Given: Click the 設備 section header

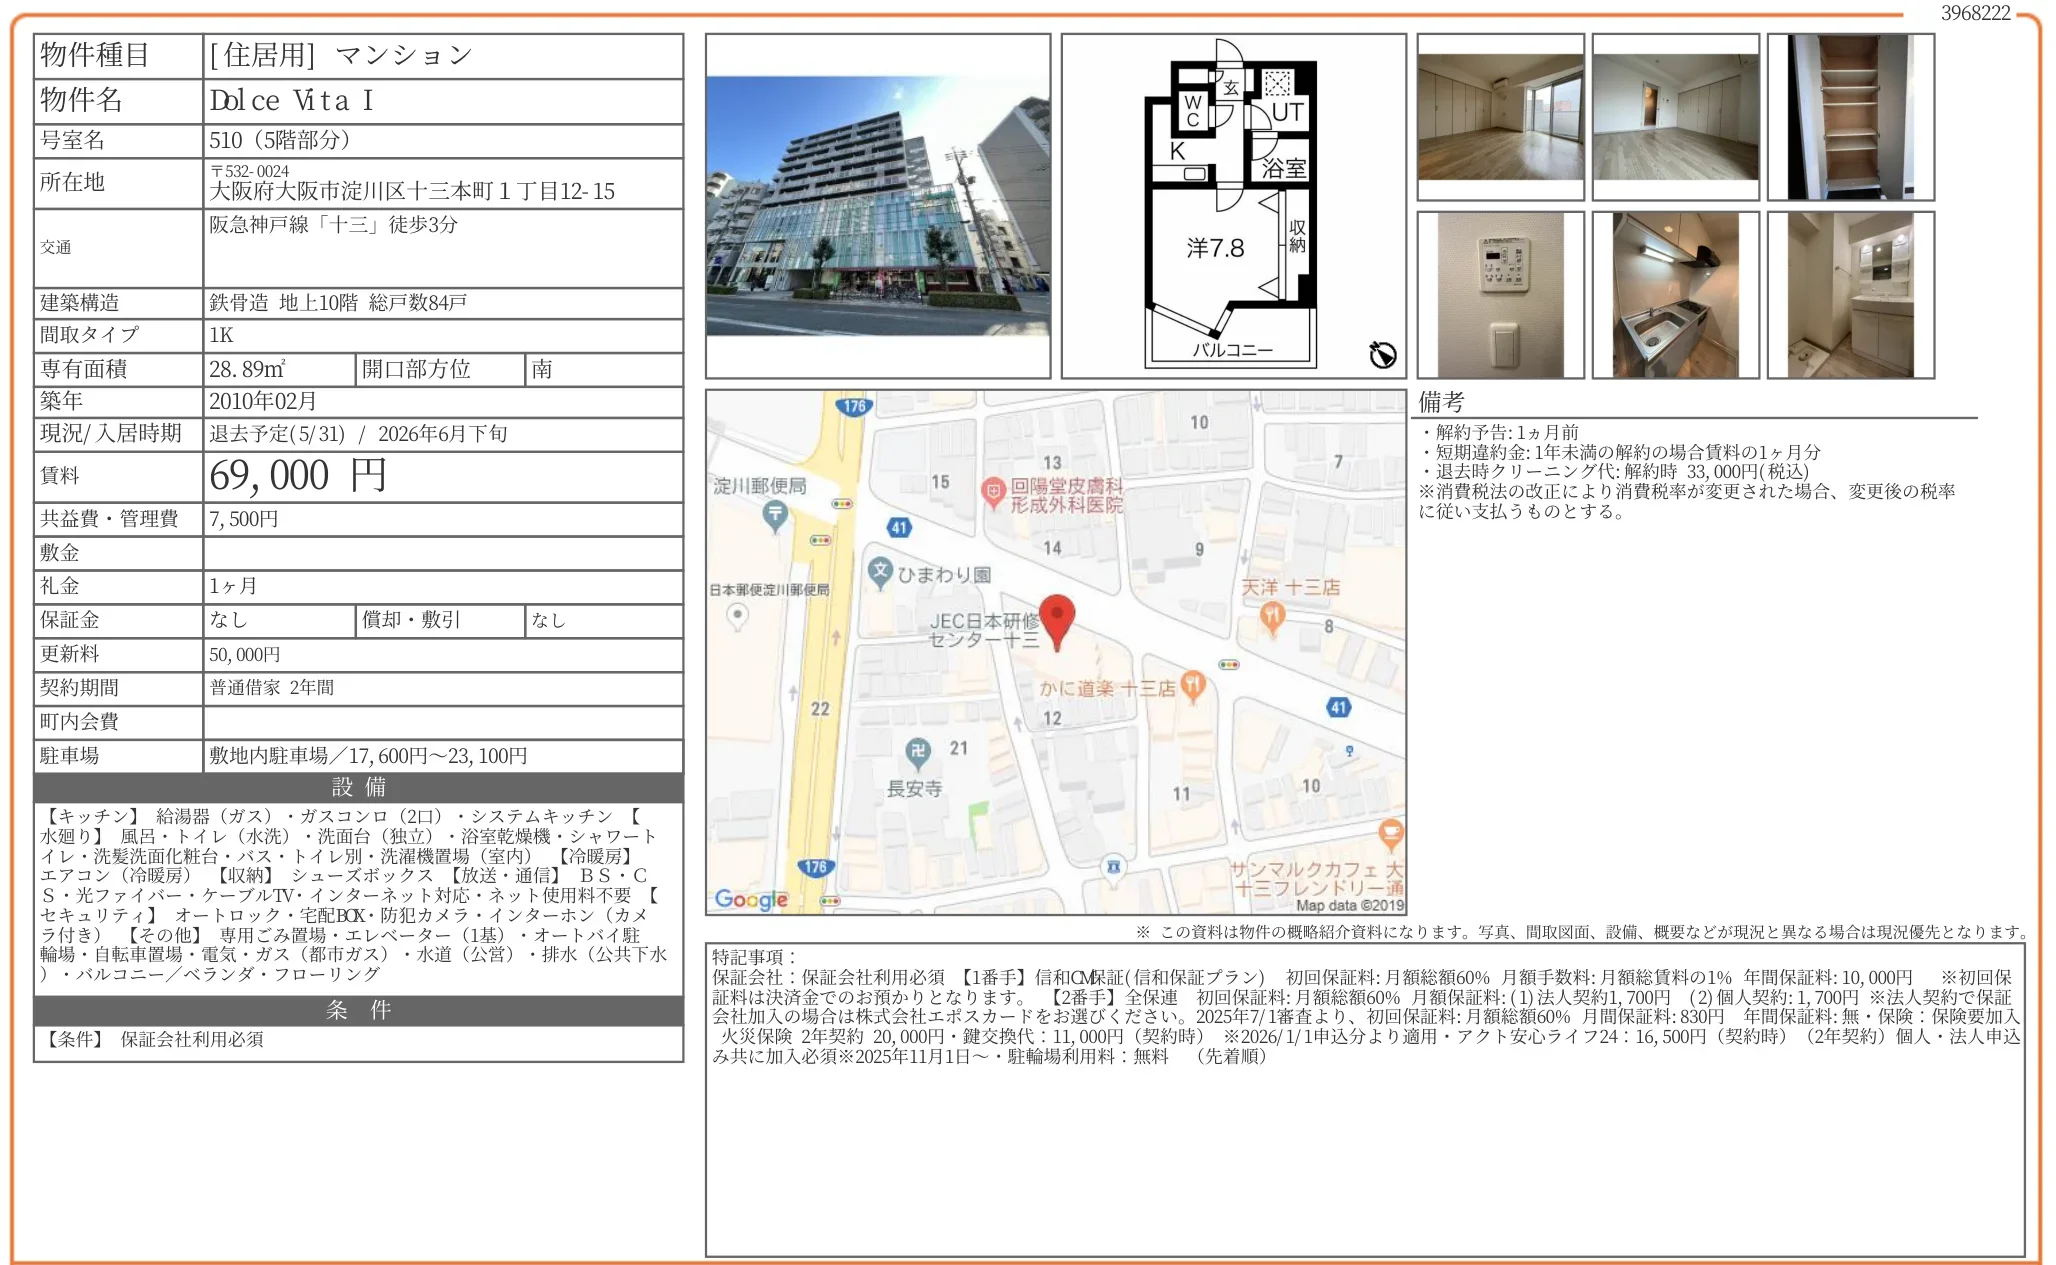Looking at the screenshot, I should point(358,787).
